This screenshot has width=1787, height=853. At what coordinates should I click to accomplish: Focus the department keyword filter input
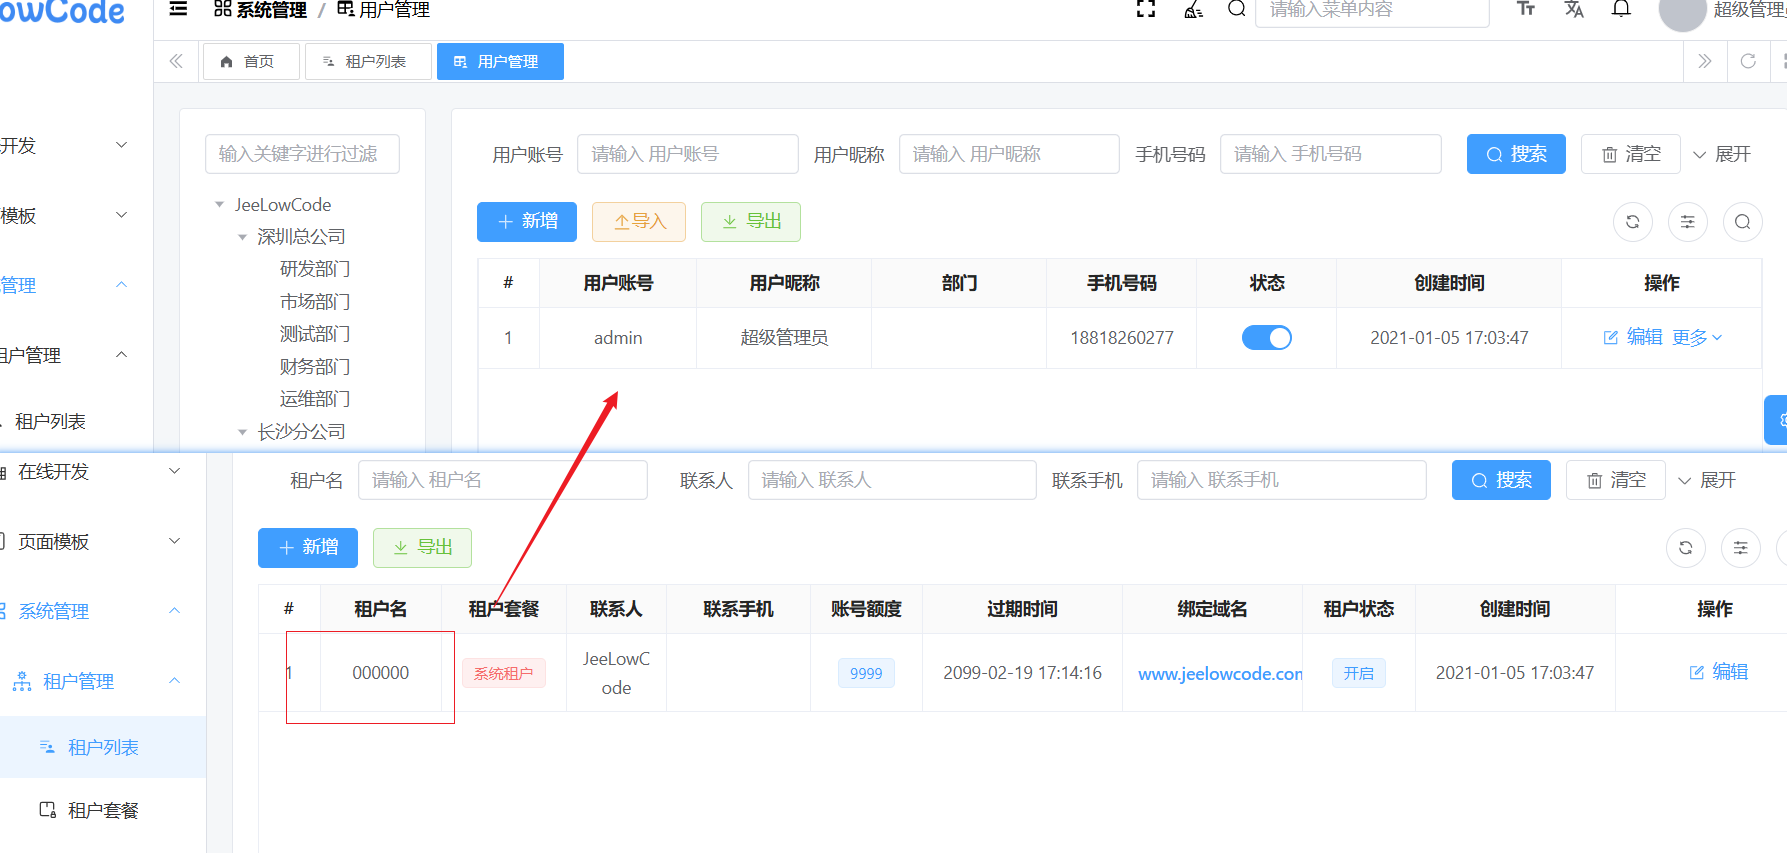coord(302,154)
